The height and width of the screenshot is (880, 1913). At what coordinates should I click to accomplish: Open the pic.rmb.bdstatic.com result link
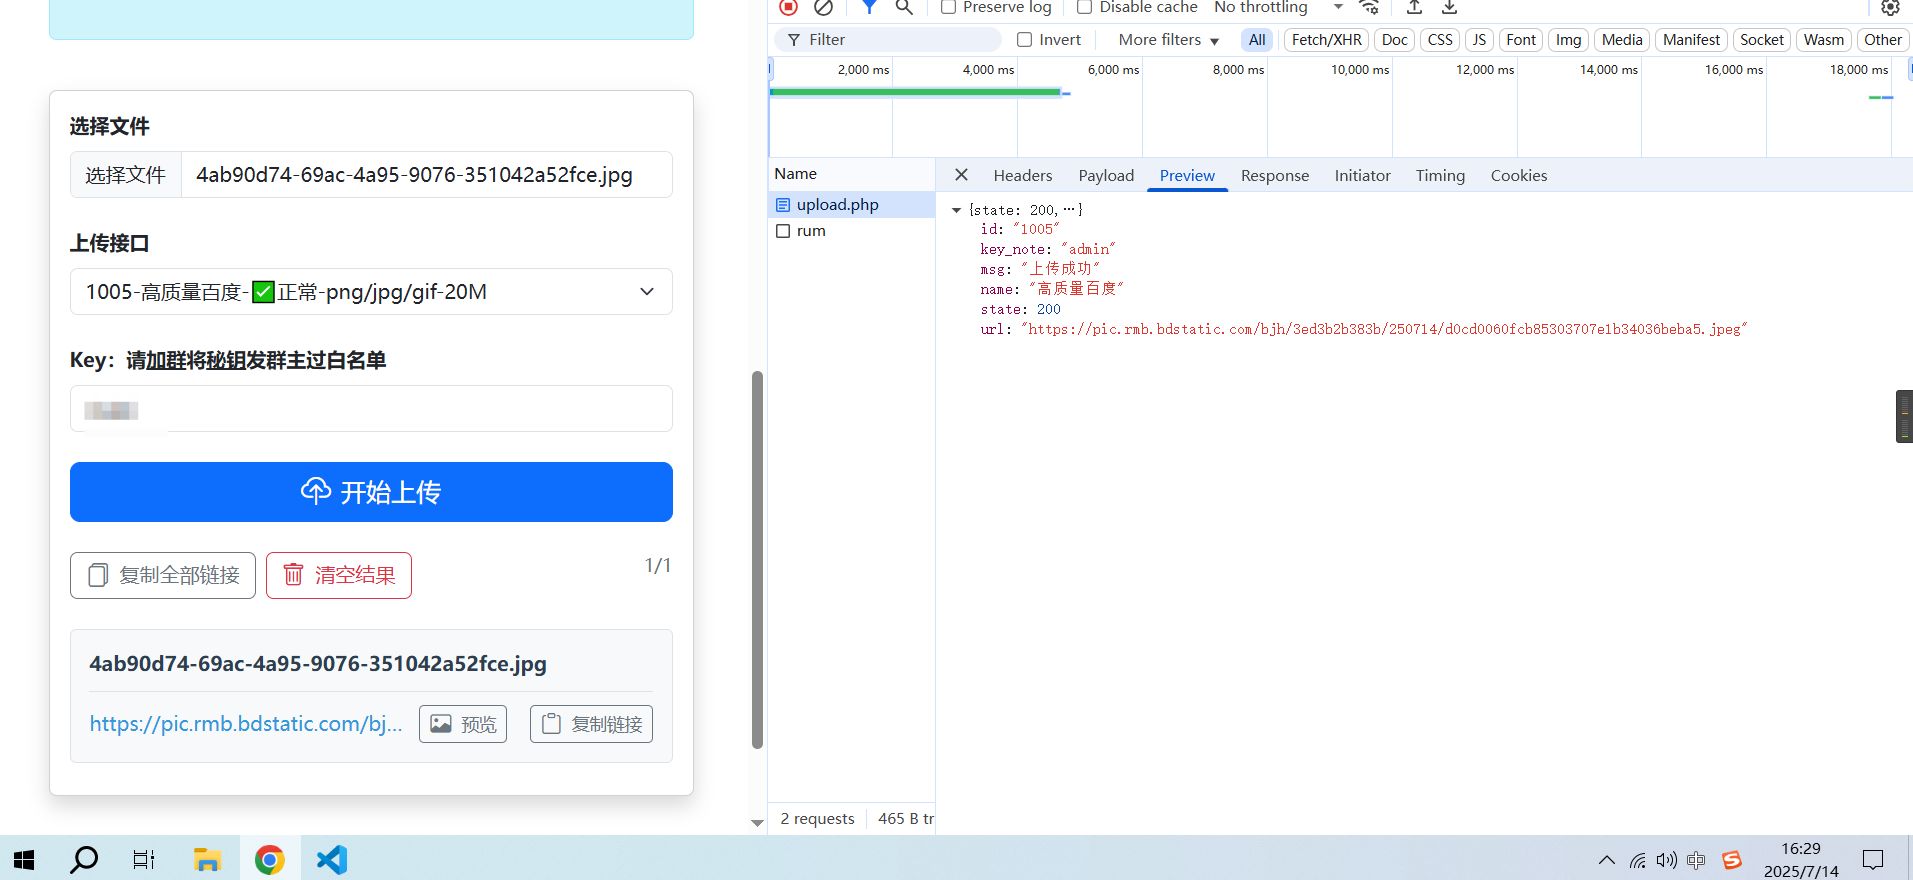(246, 724)
